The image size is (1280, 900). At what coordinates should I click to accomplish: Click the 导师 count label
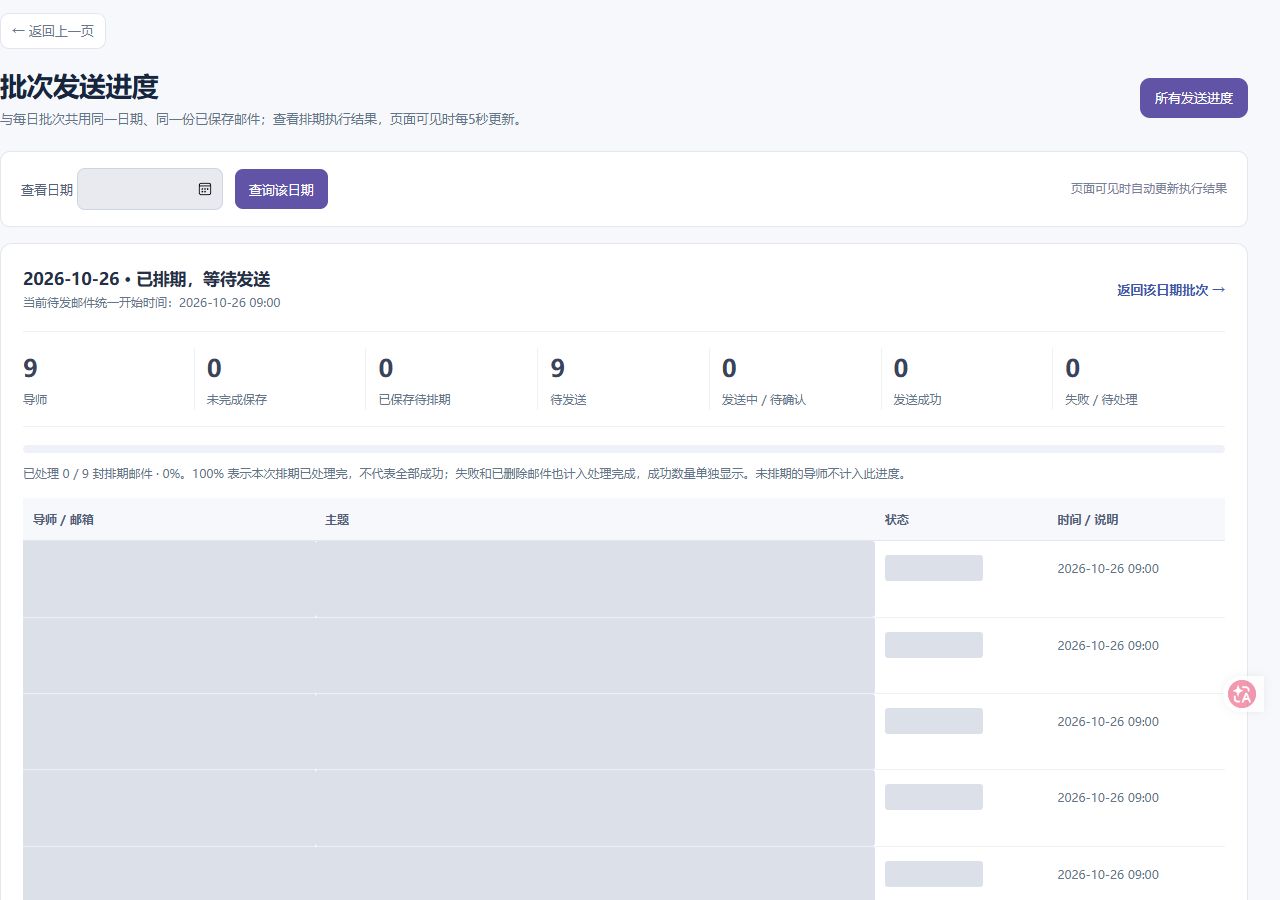tap(35, 400)
